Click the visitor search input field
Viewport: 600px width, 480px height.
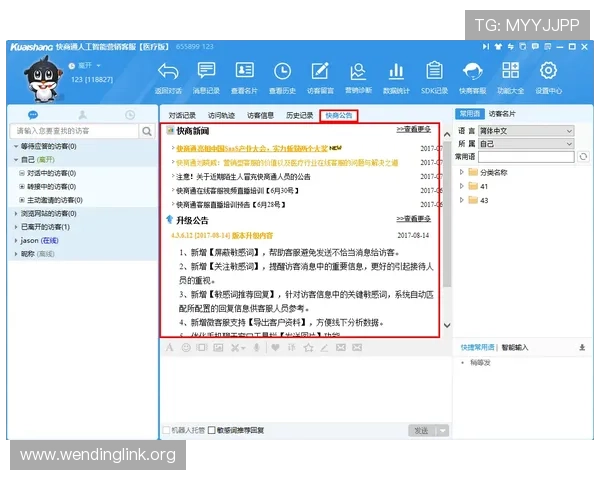[74, 131]
